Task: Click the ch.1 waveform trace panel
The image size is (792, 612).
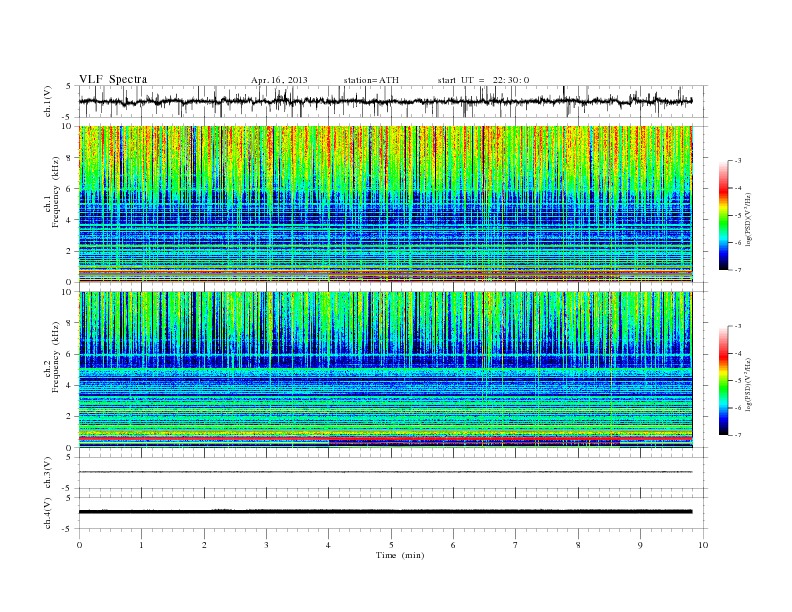Action: (392, 101)
